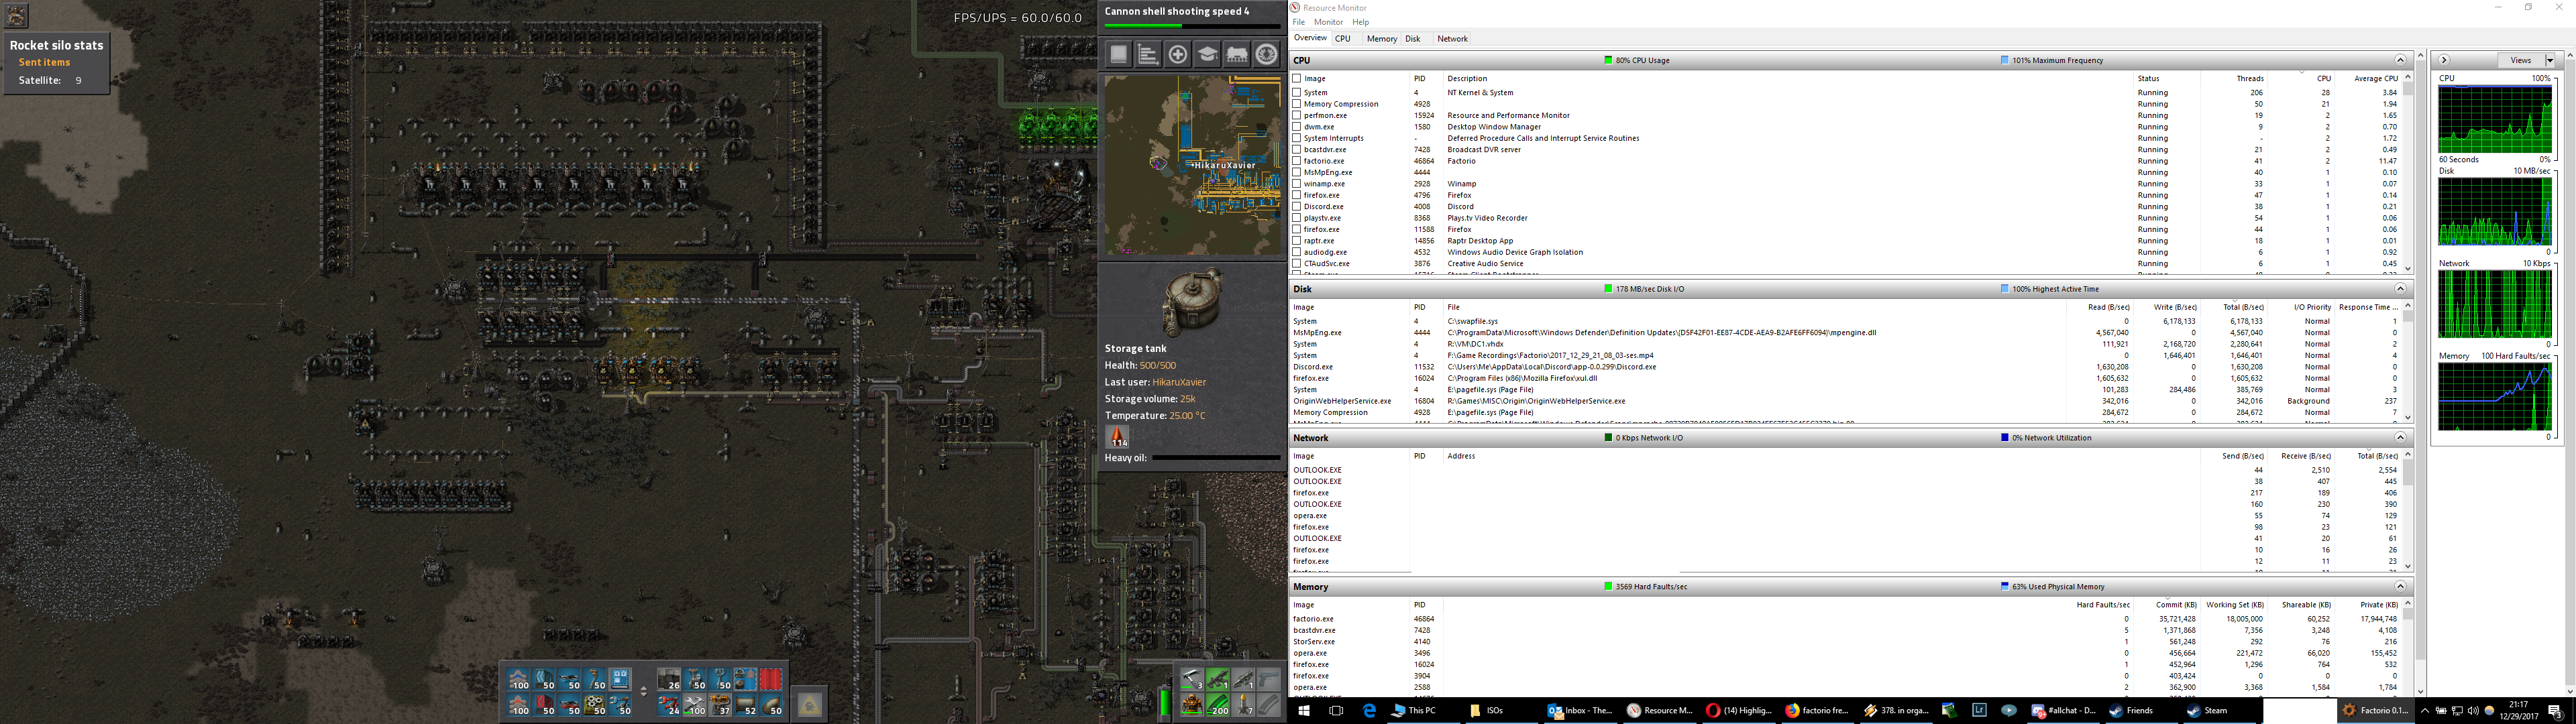This screenshot has height=724, width=2576.
Task: Click the circled plus bonuses button
Action: click(1178, 54)
